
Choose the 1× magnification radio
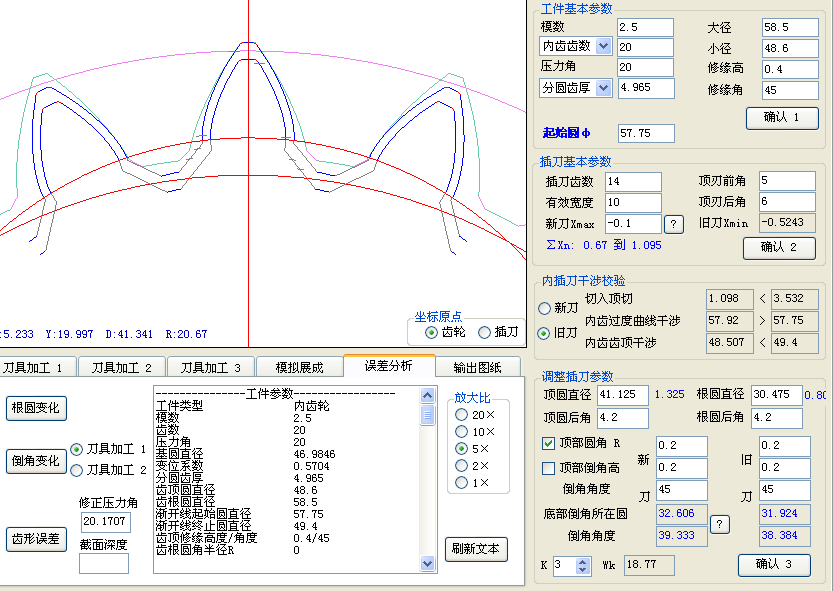coord(461,483)
